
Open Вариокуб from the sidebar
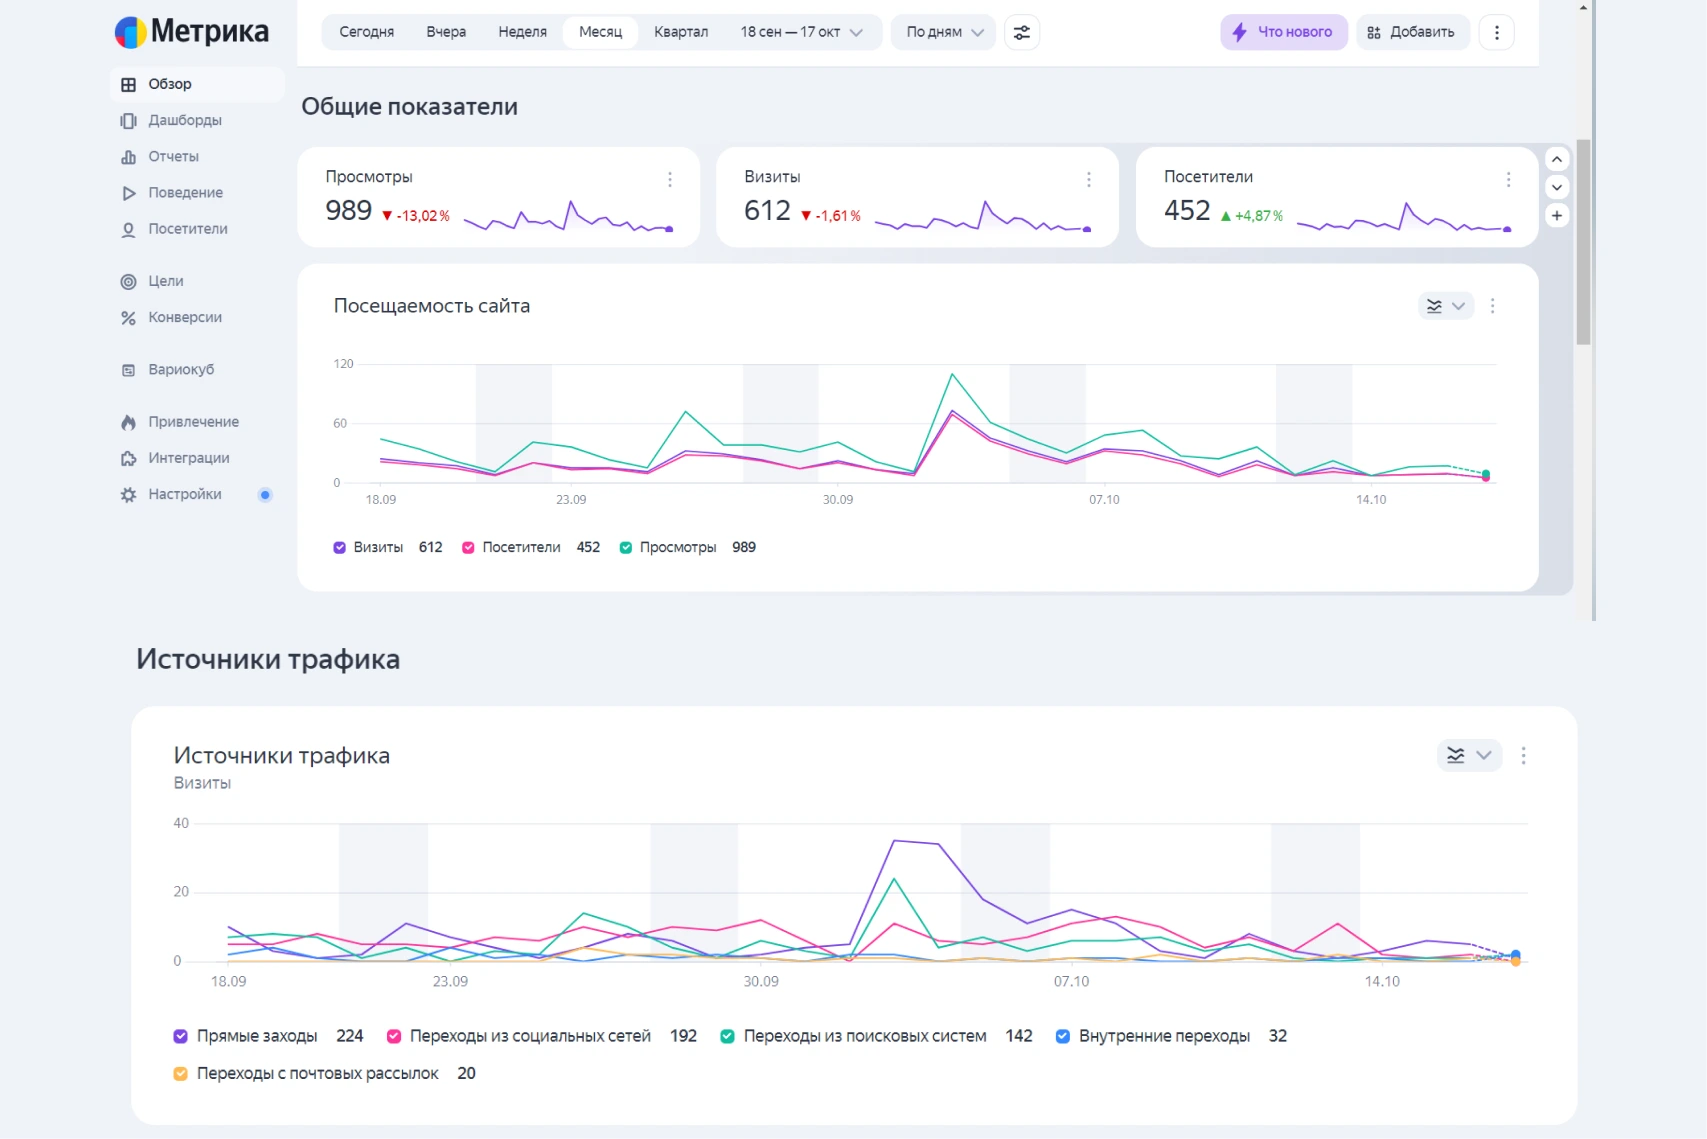[181, 370]
